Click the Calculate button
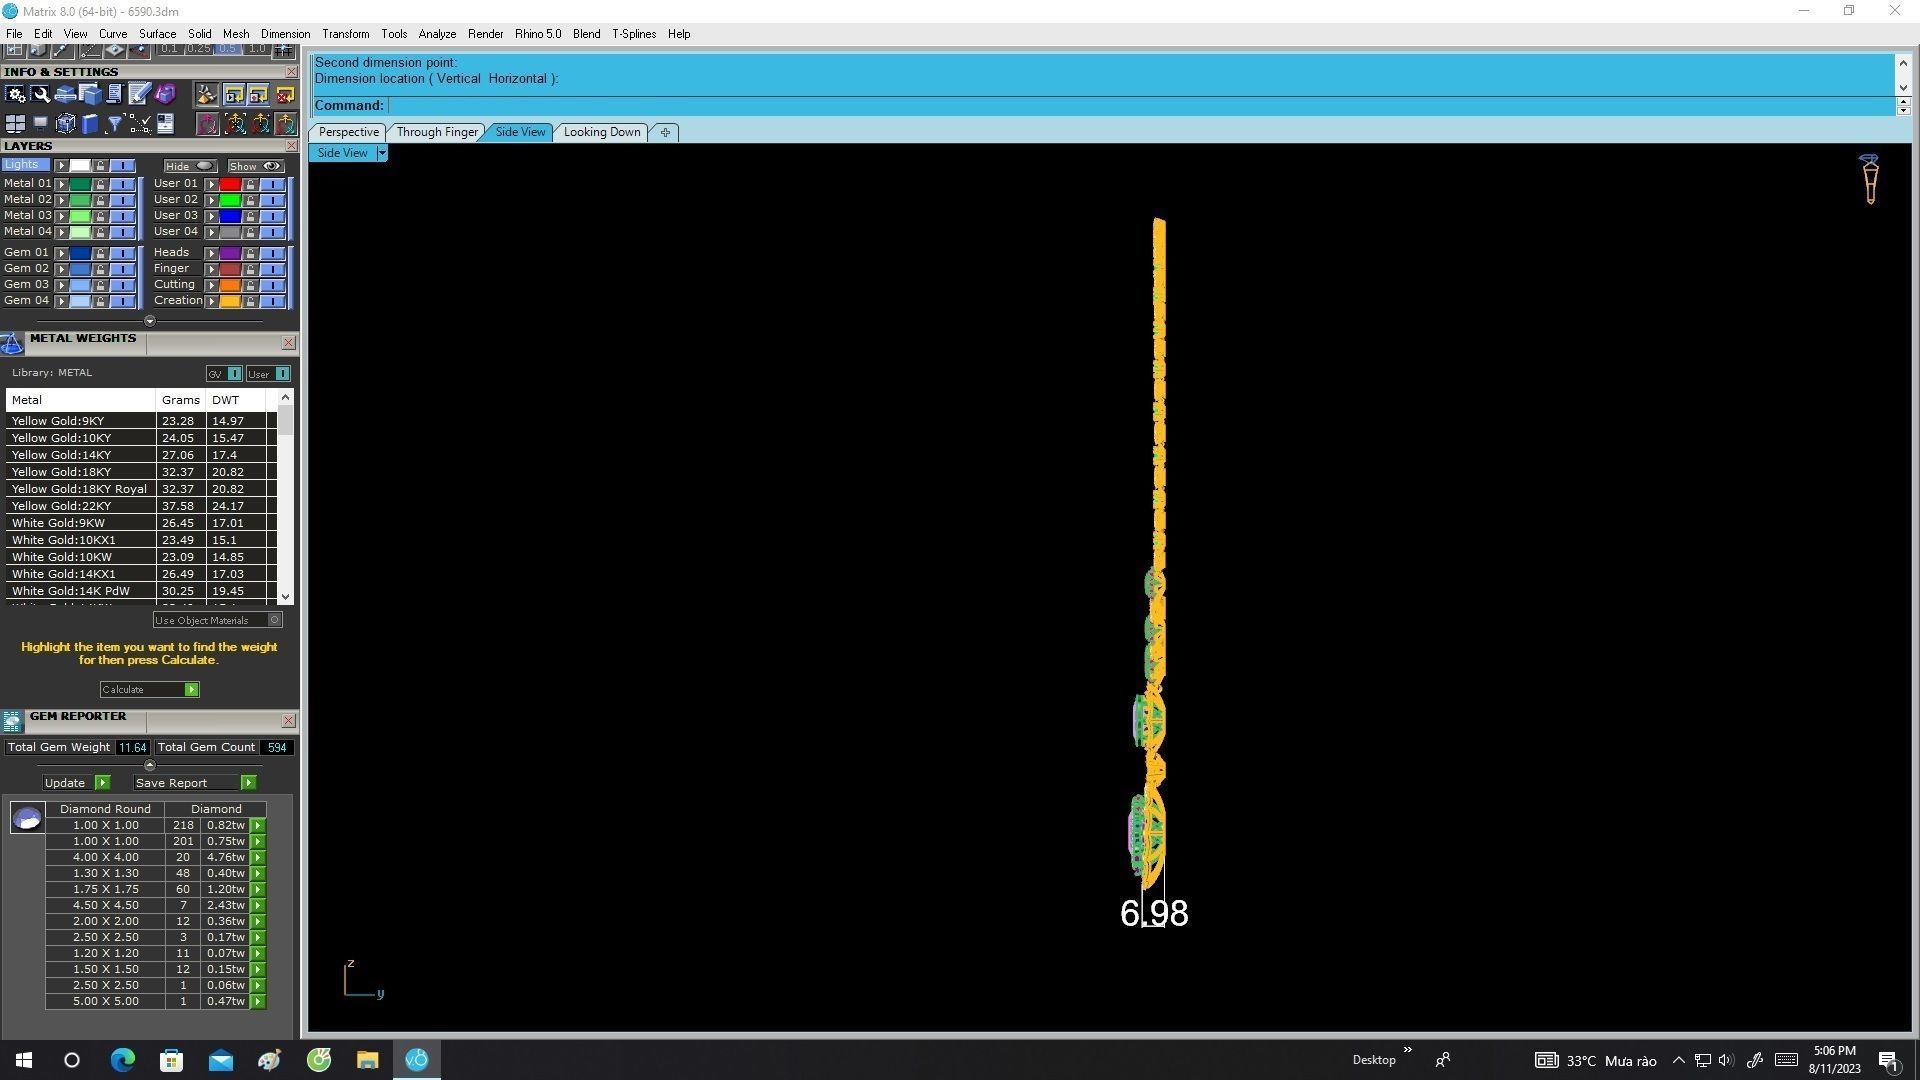1920x1080 pixels. pyautogui.click(x=149, y=690)
